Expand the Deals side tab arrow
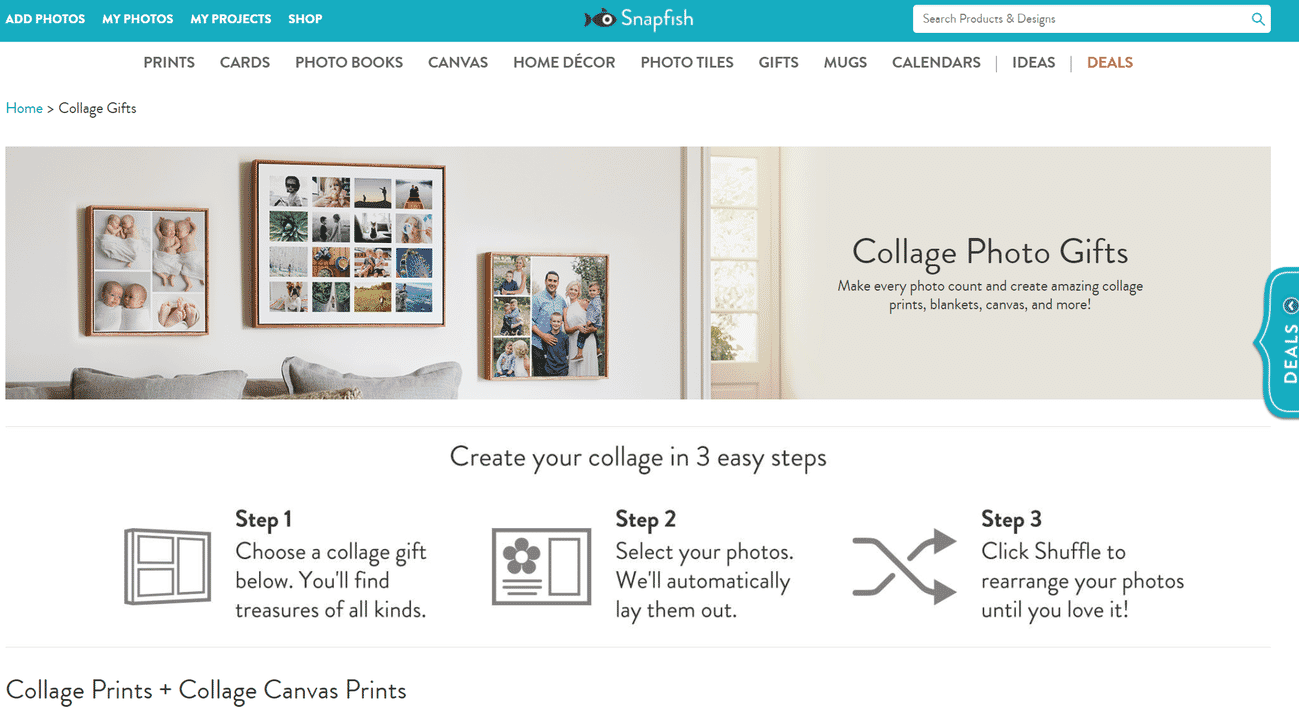1299x720 pixels. (1290, 306)
